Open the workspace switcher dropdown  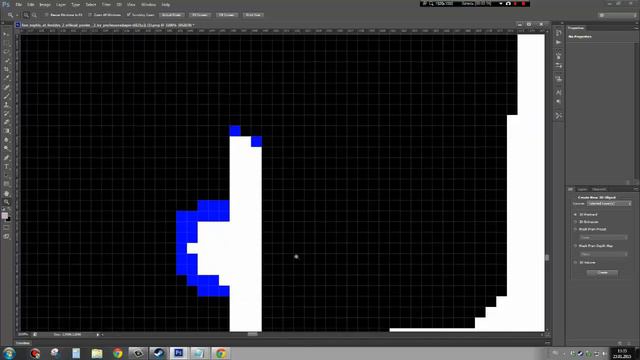tap(618, 15)
